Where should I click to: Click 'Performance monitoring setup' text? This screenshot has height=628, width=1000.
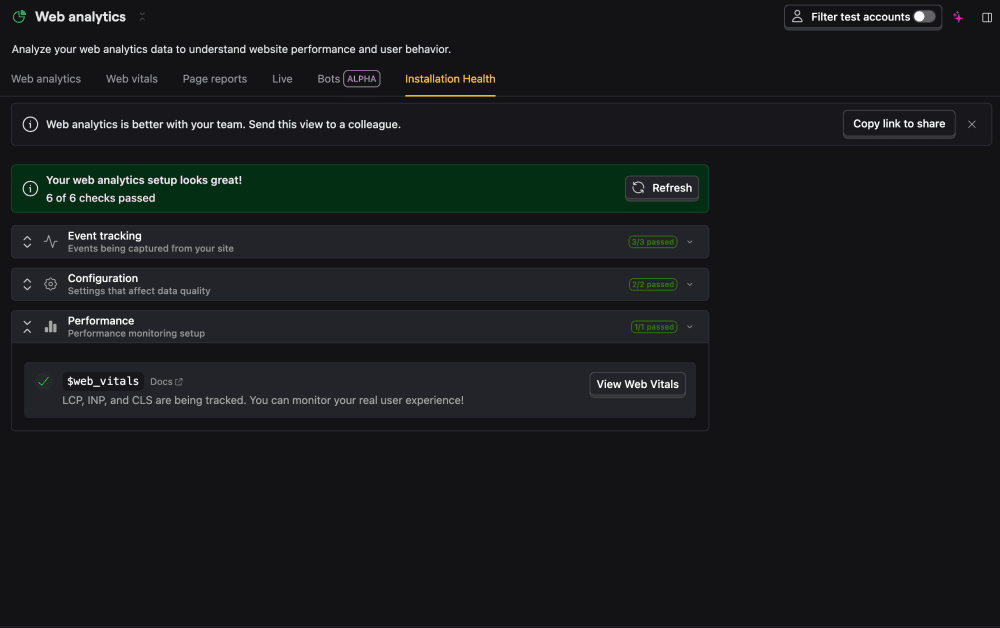click(x=136, y=333)
